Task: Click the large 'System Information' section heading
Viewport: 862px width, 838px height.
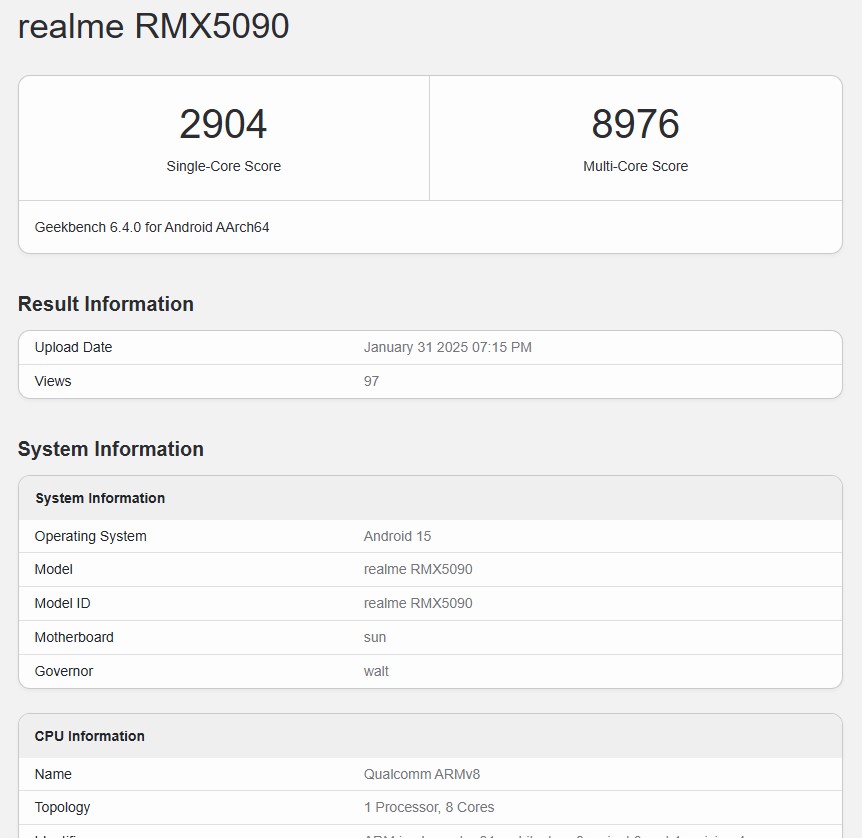Action: [110, 449]
